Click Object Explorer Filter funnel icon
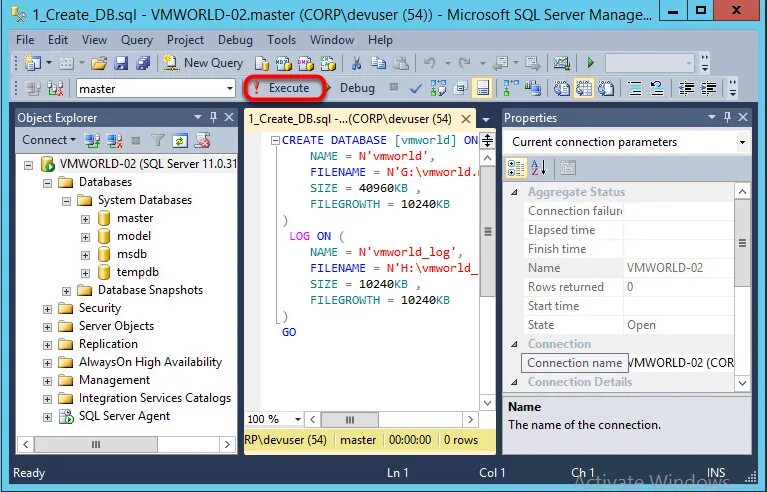 coord(158,141)
